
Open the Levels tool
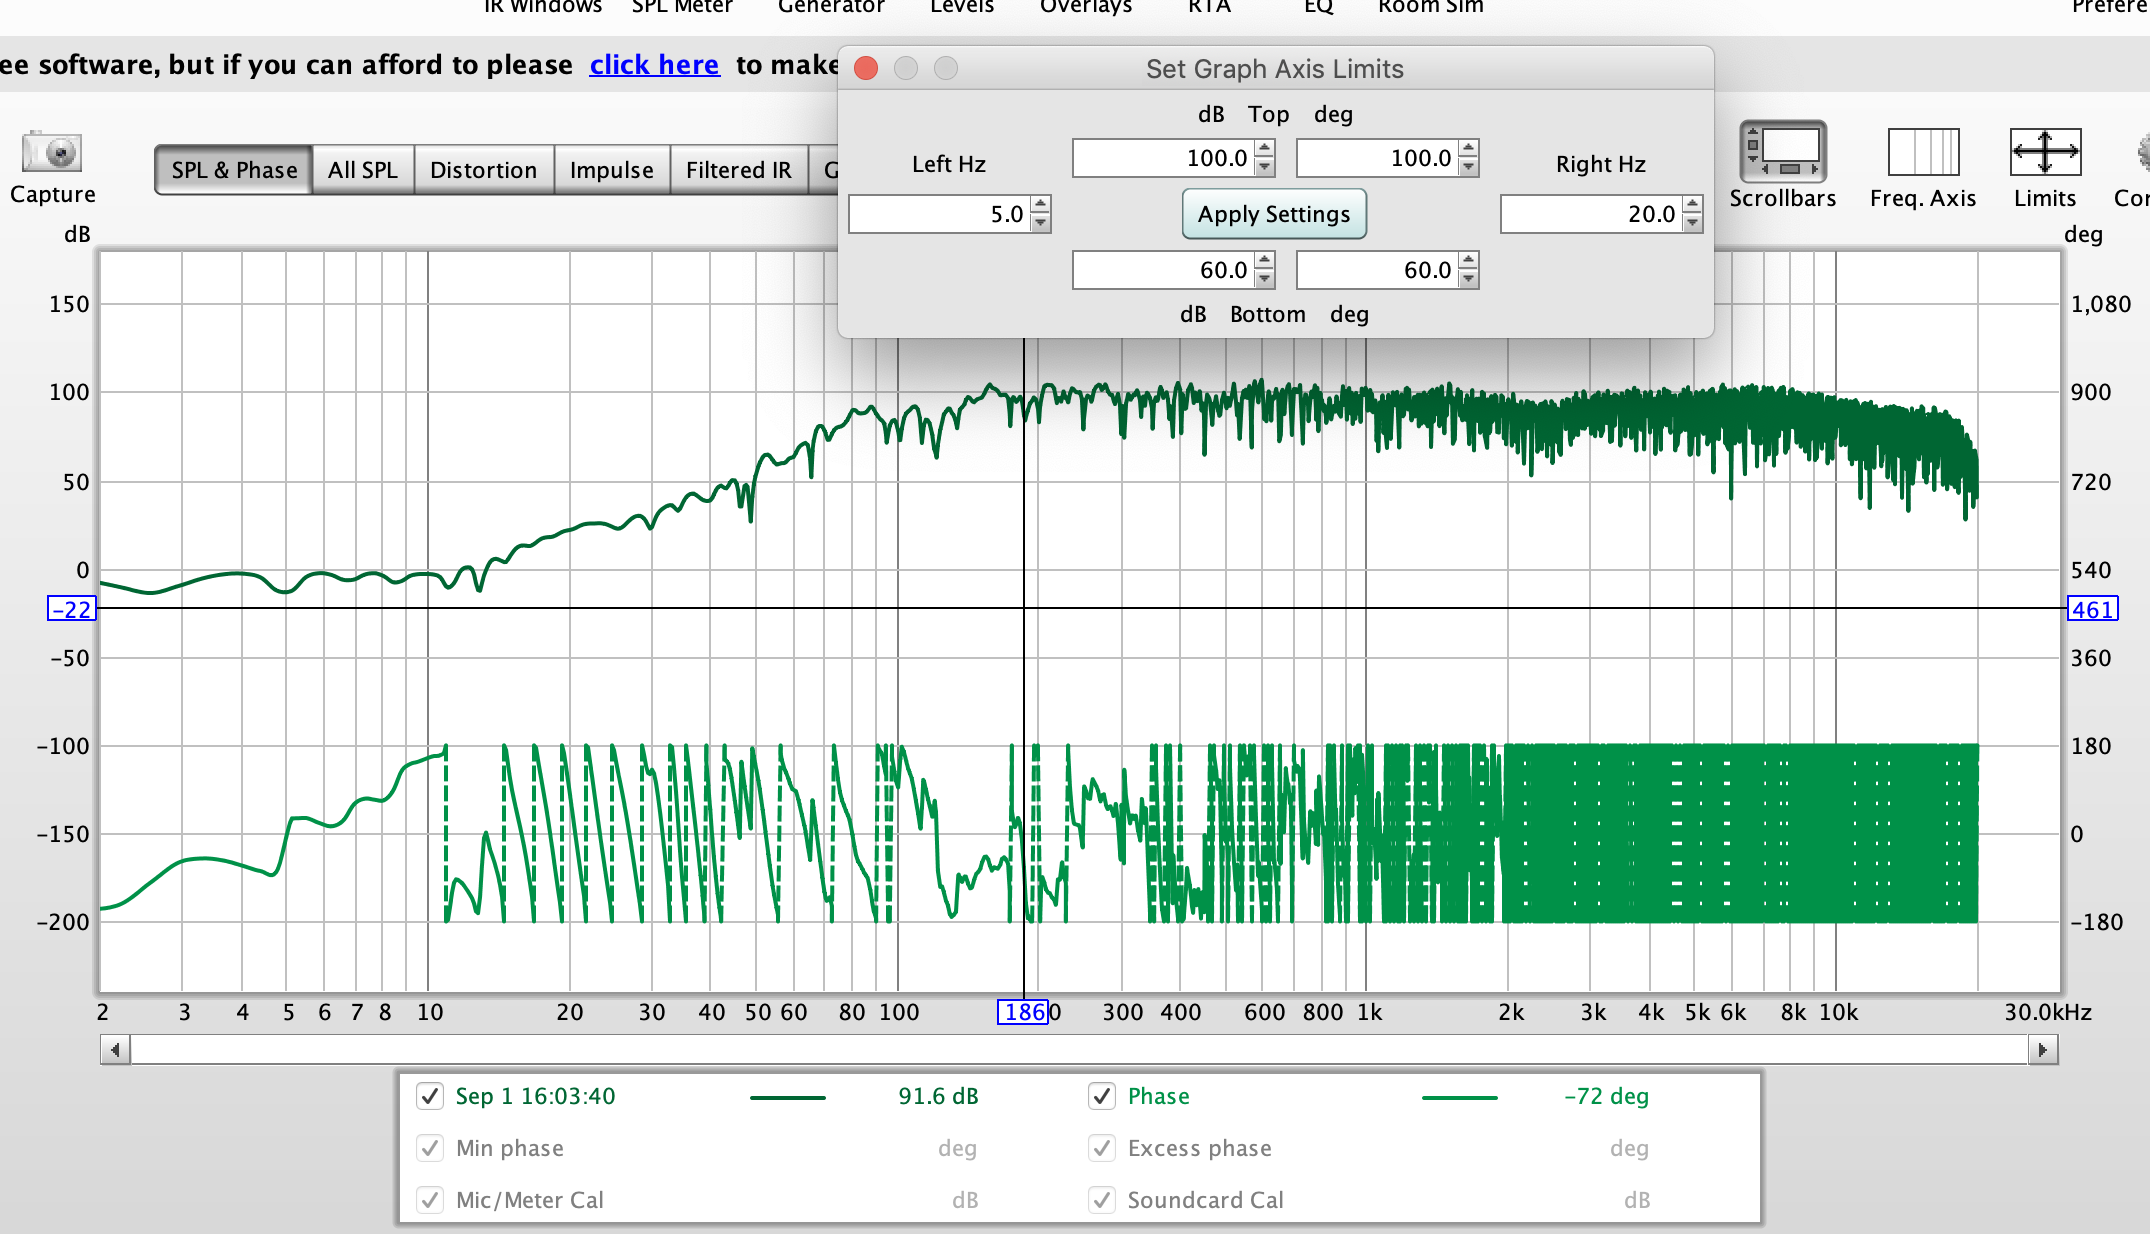click(x=962, y=8)
